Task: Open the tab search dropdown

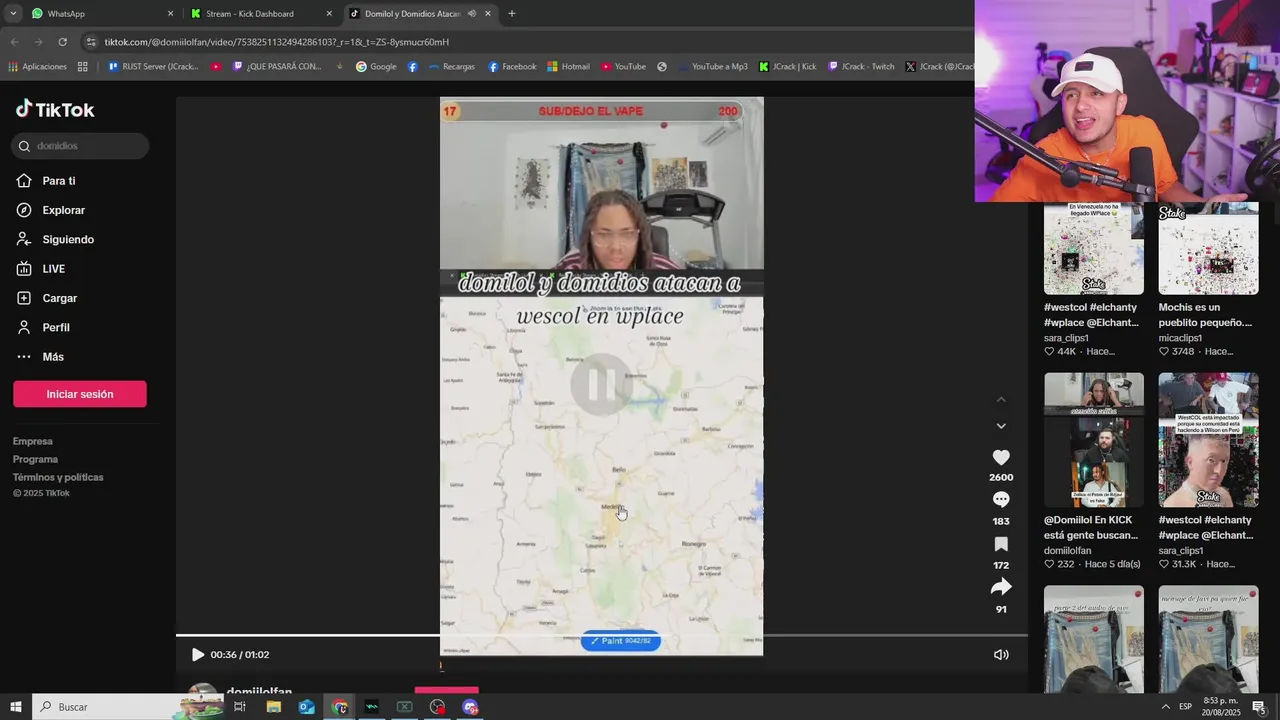Action: coord(13,14)
